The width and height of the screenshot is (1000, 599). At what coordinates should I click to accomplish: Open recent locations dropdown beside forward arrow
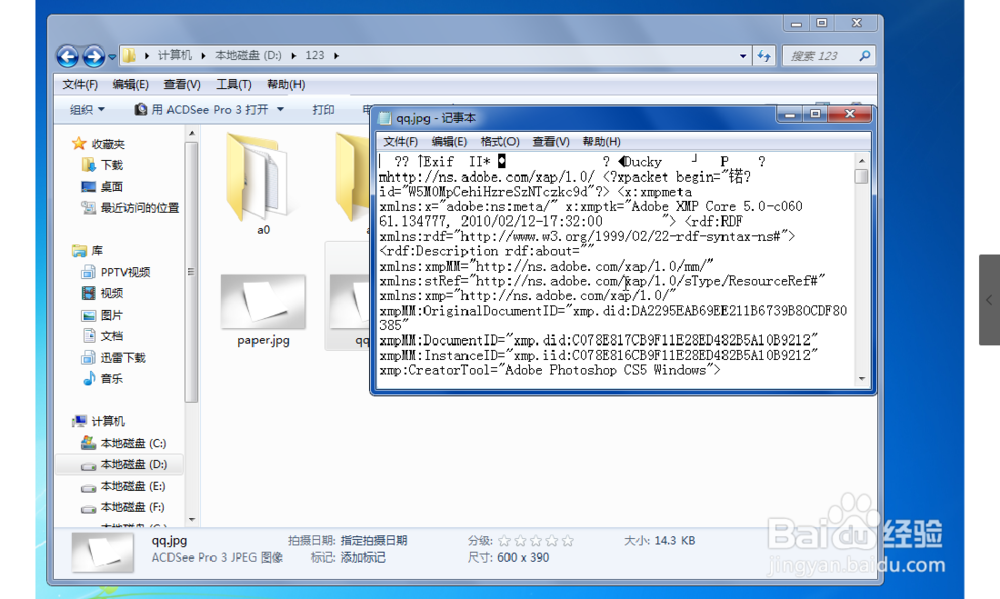click(x=112, y=57)
